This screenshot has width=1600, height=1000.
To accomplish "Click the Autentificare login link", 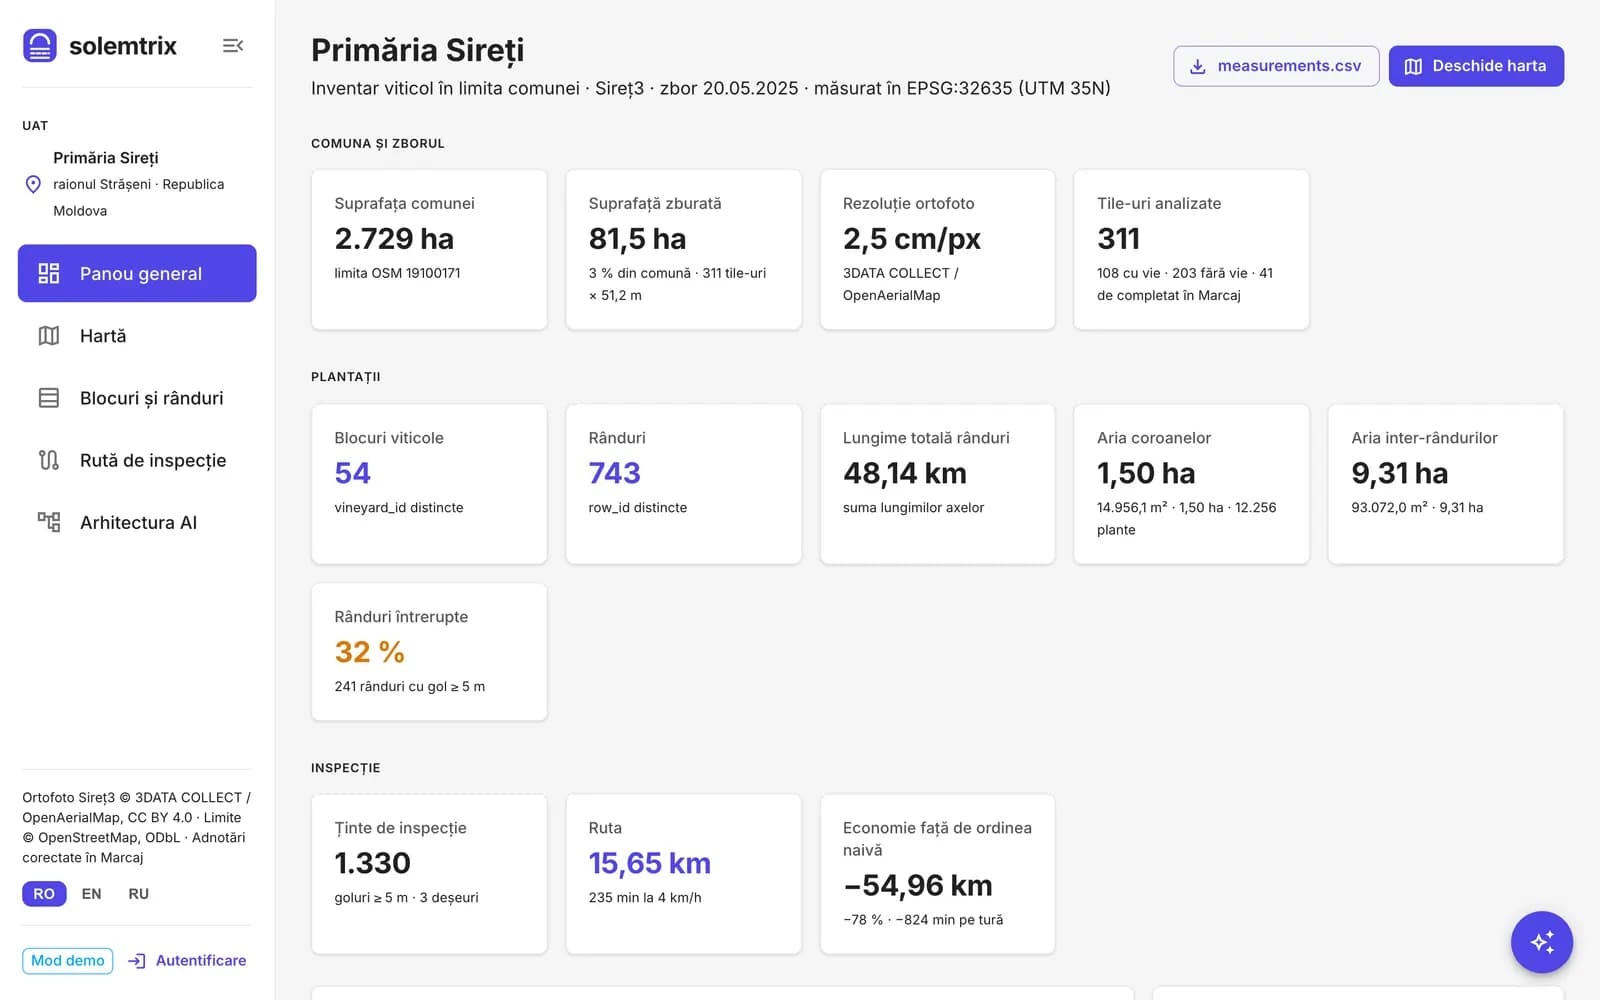I will pos(187,961).
